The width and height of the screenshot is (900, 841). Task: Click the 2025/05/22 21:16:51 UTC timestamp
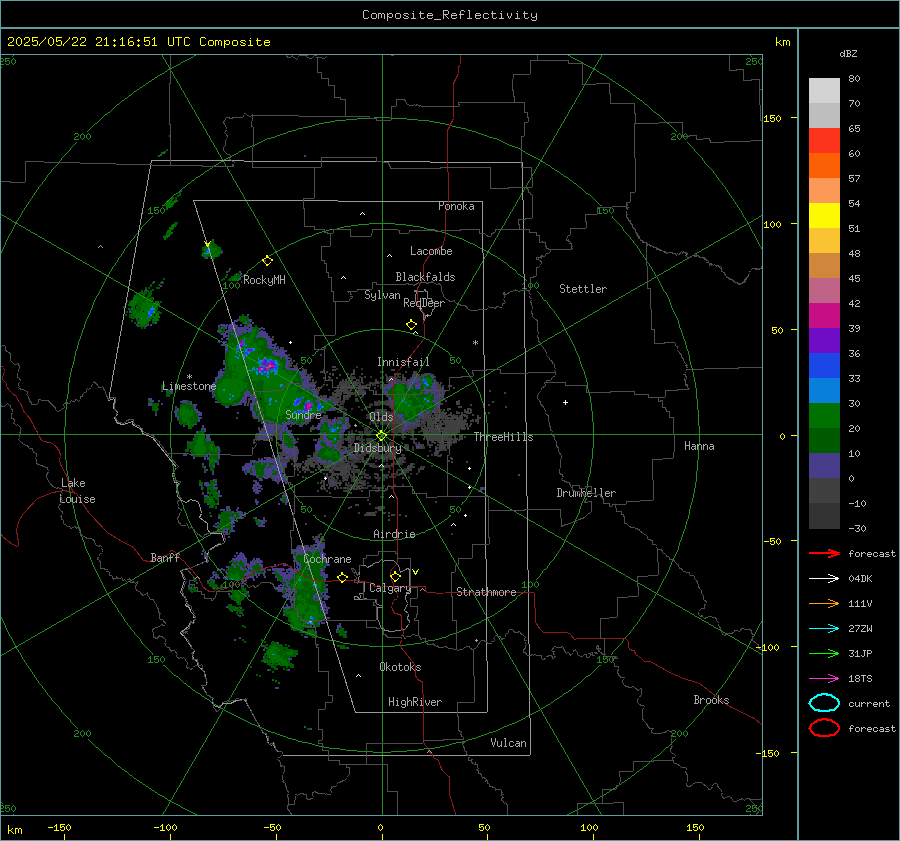pyautogui.click(x=138, y=42)
